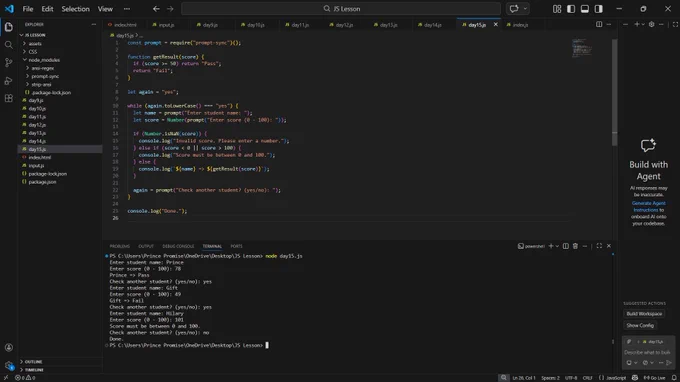Open day12.js in the explorer

37,125
